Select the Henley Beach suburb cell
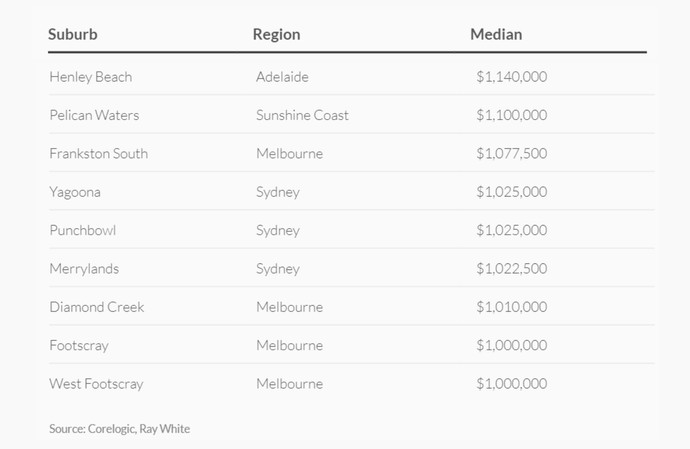 [x=90, y=77]
